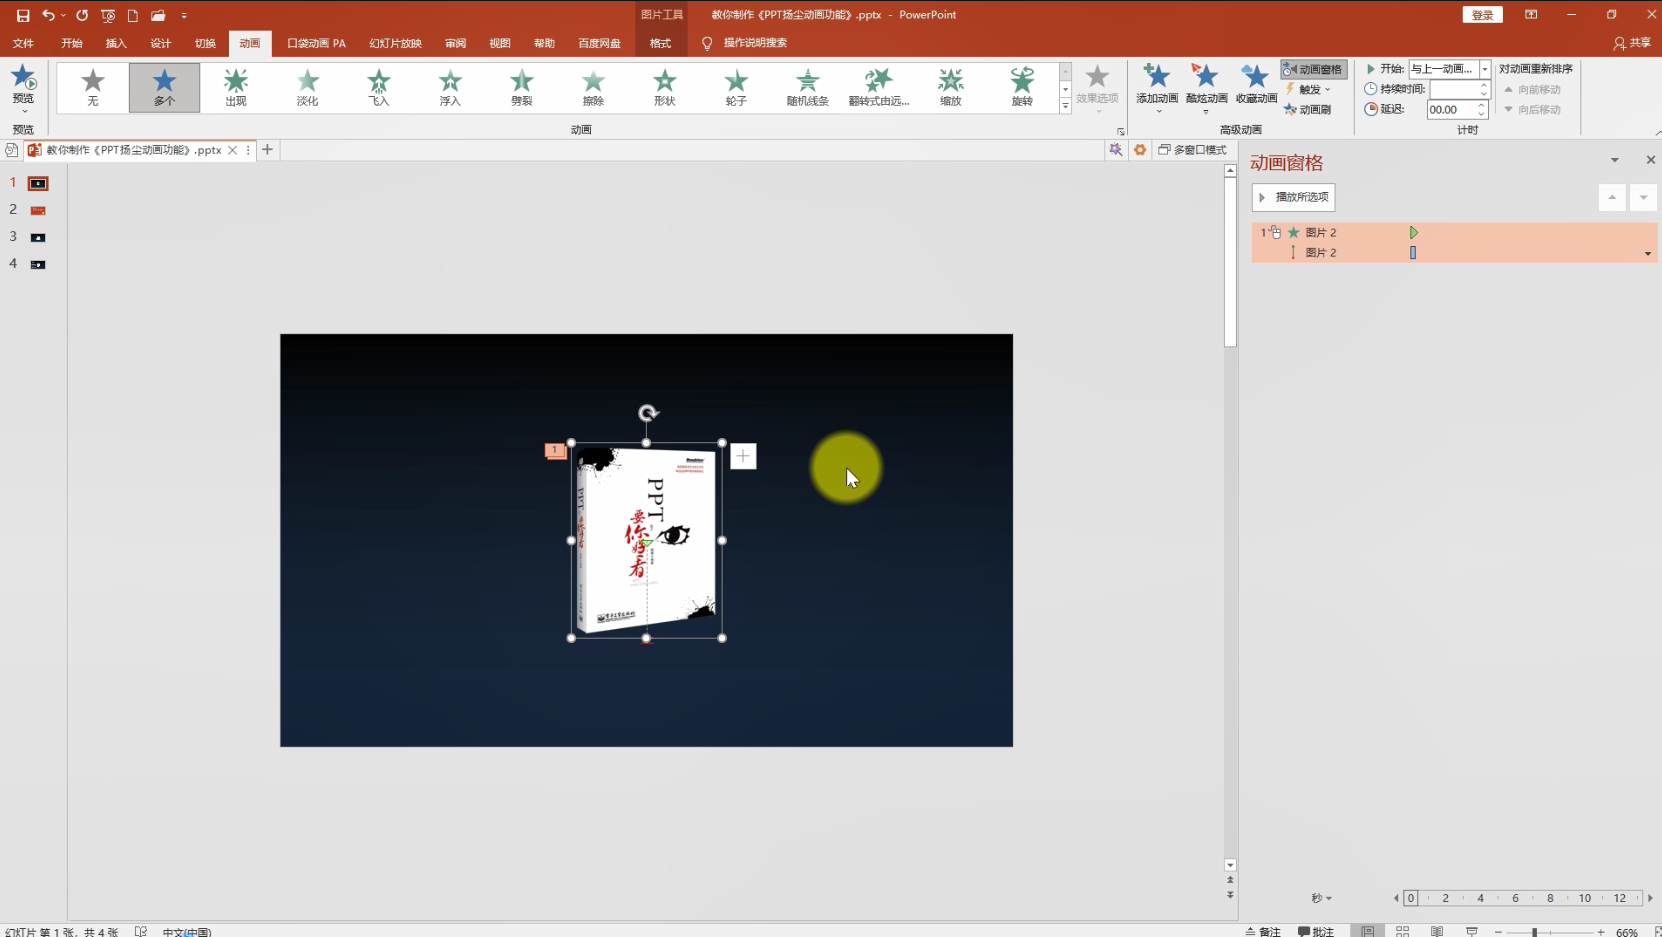
Task: Click zoom in plus button in status bar
Action: tap(1601, 932)
